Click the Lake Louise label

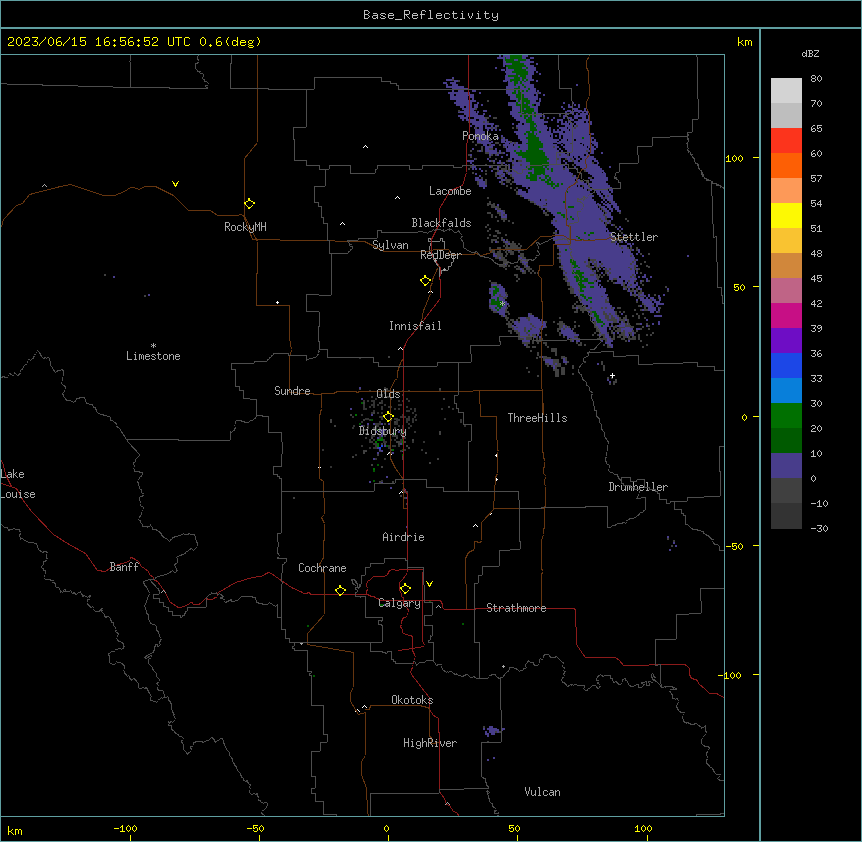(18, 484)
